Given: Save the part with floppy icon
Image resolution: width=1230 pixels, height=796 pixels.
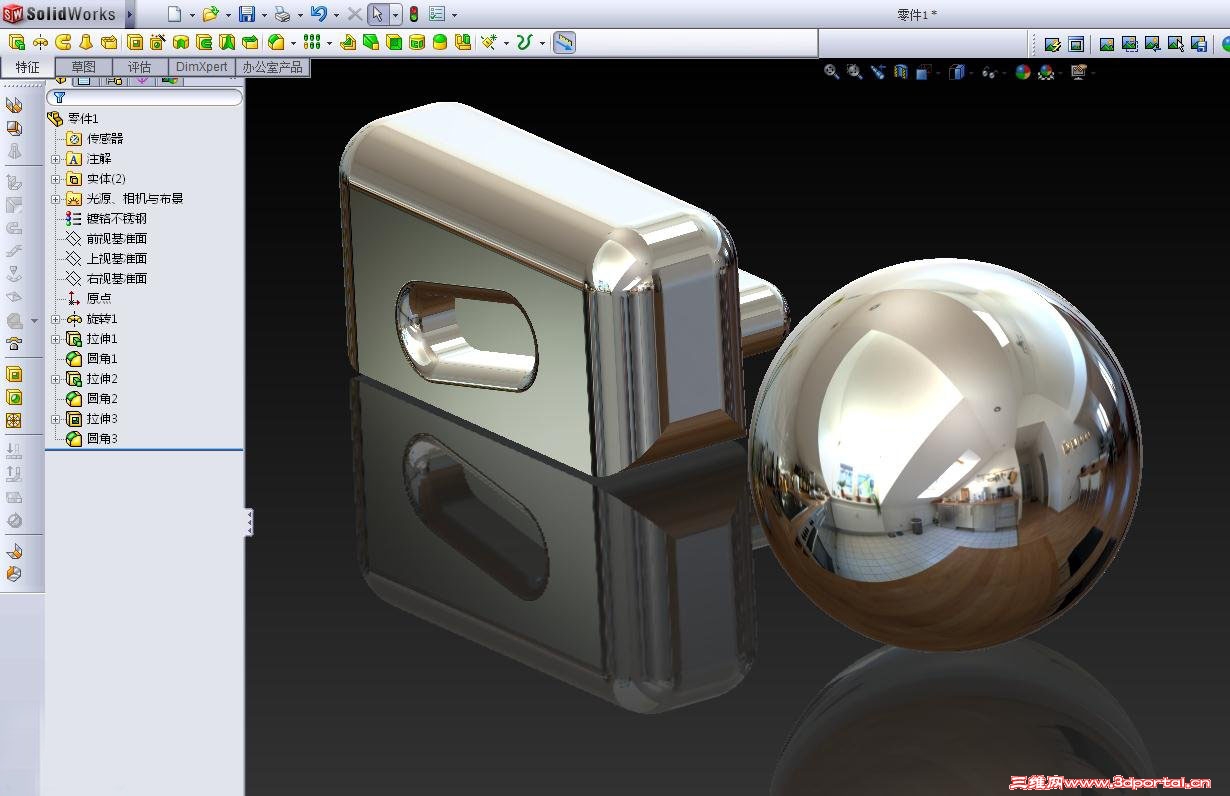Looking at the screenshot, I should pyautogui.click(x=246, y=14).
